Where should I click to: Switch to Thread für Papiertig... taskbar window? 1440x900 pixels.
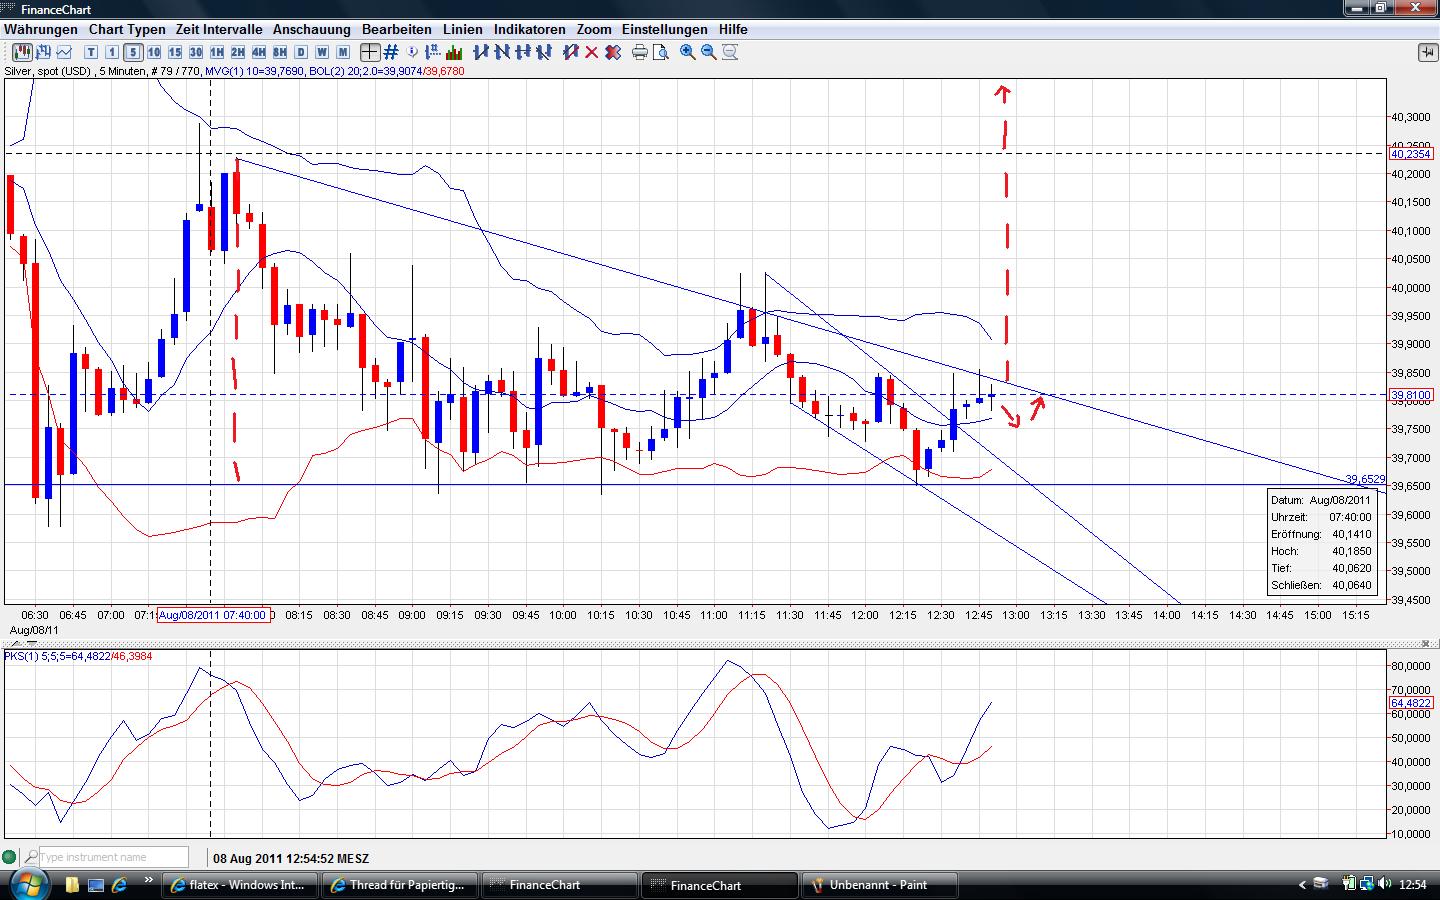pyautogui.click(x=400, y=885)
